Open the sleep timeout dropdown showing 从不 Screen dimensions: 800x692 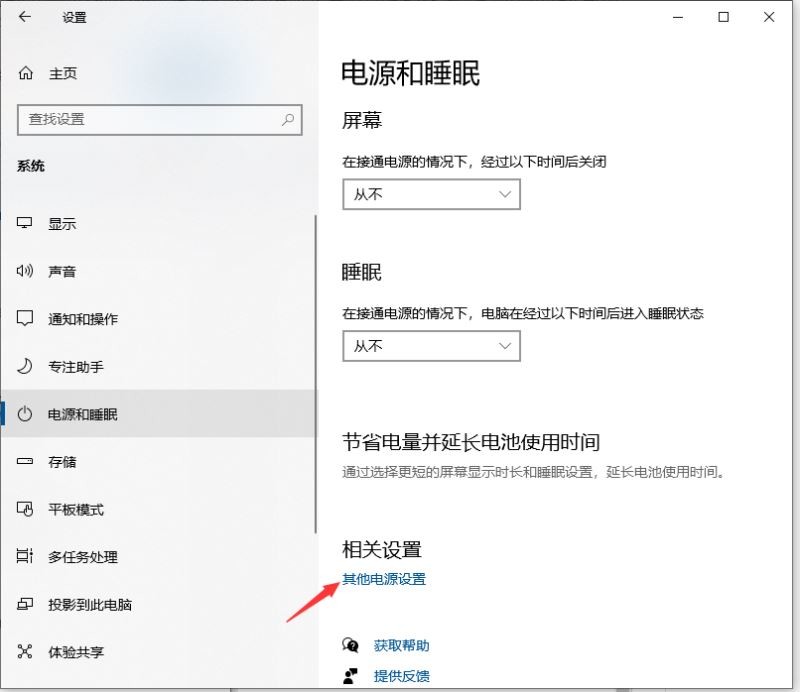[x=431, y=346]
